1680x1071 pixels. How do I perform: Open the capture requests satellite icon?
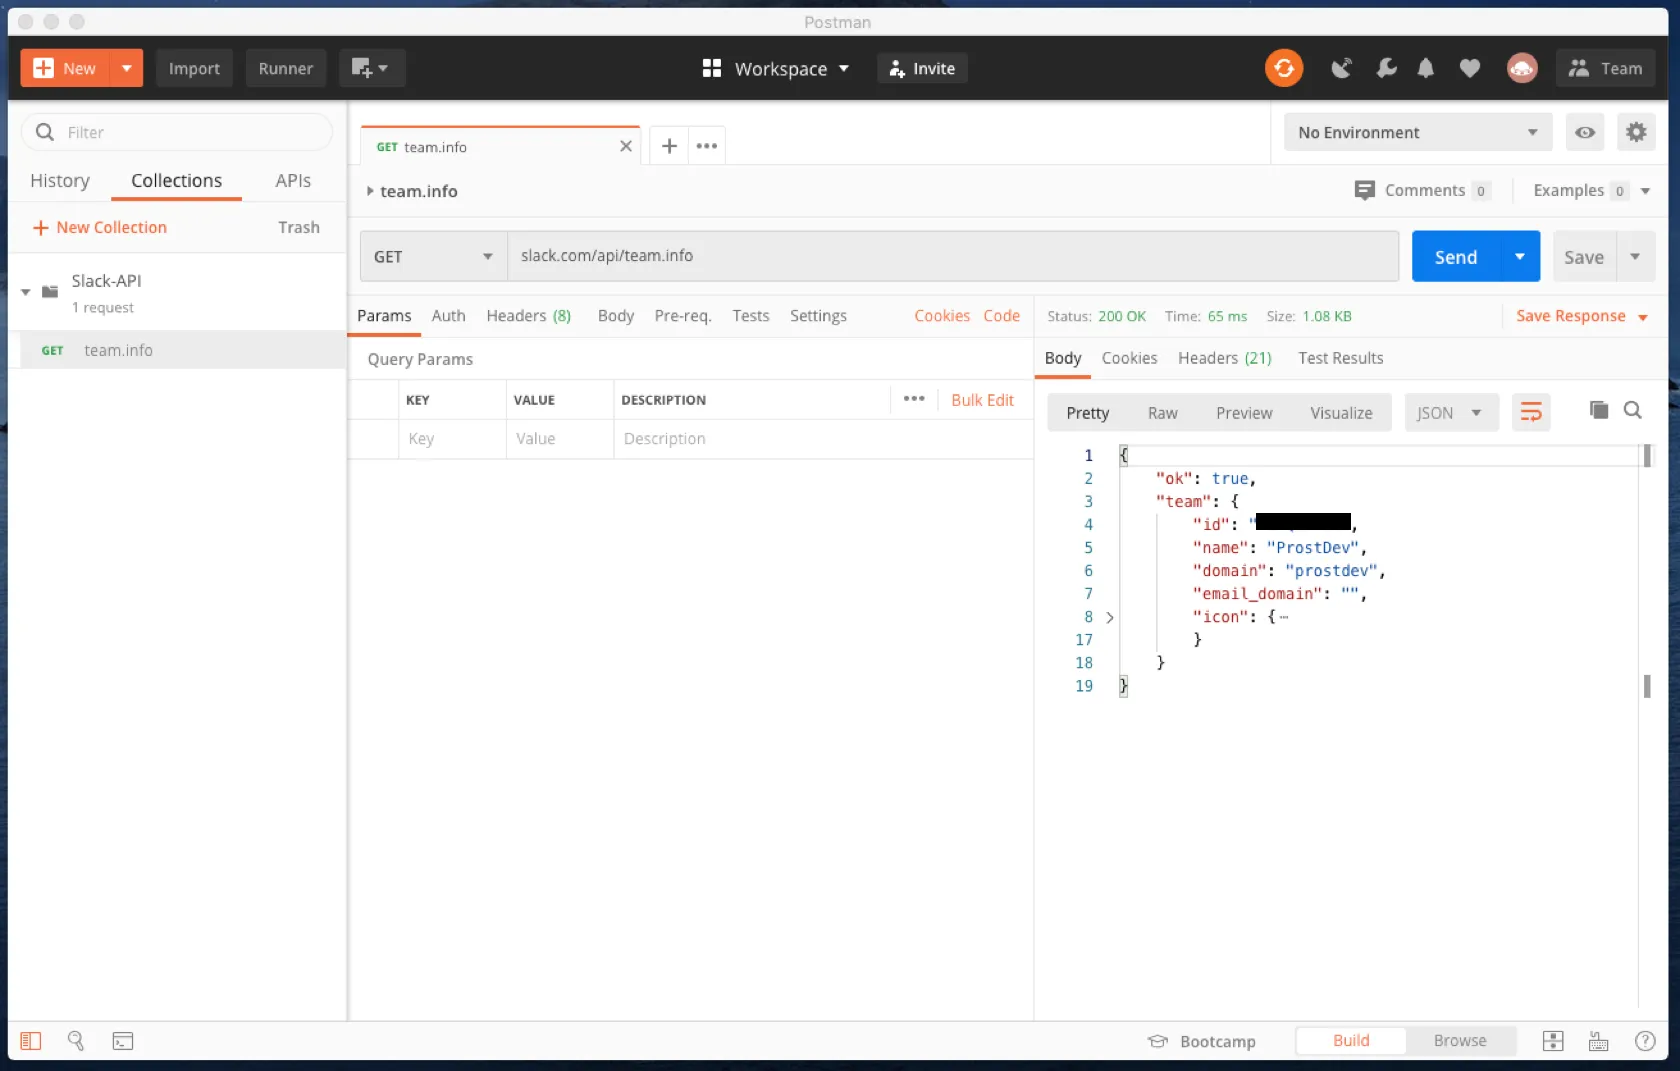[1341, 68]
